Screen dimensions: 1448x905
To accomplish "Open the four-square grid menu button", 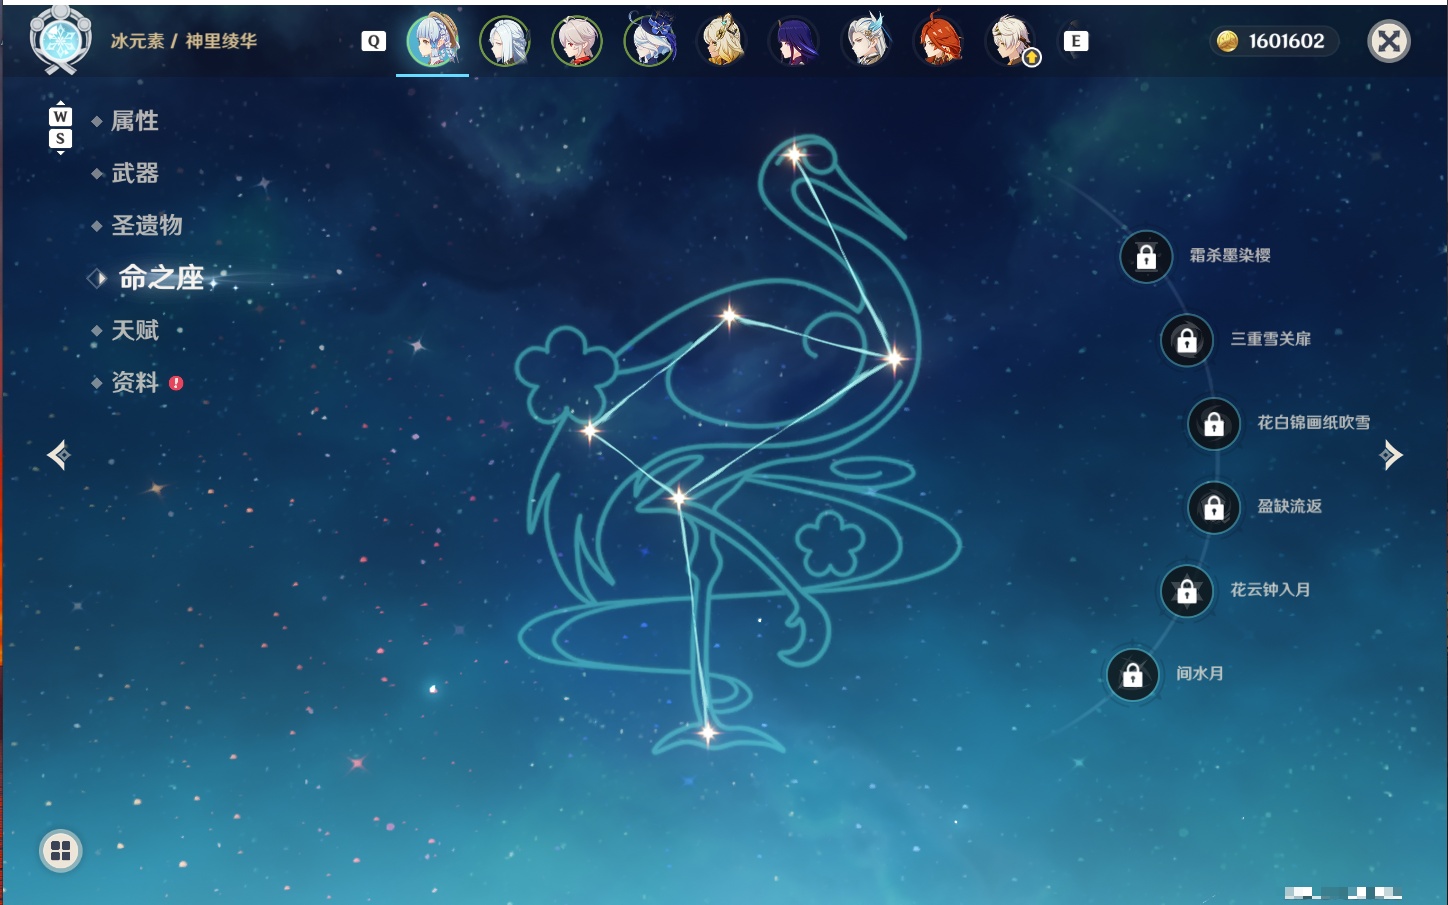I will pos(61,851).
